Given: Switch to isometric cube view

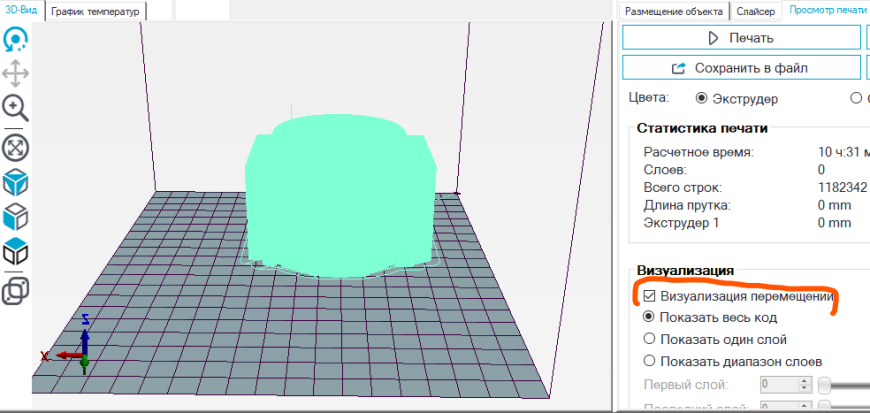Looking at the screenshot, I should [x=16, y=183].
